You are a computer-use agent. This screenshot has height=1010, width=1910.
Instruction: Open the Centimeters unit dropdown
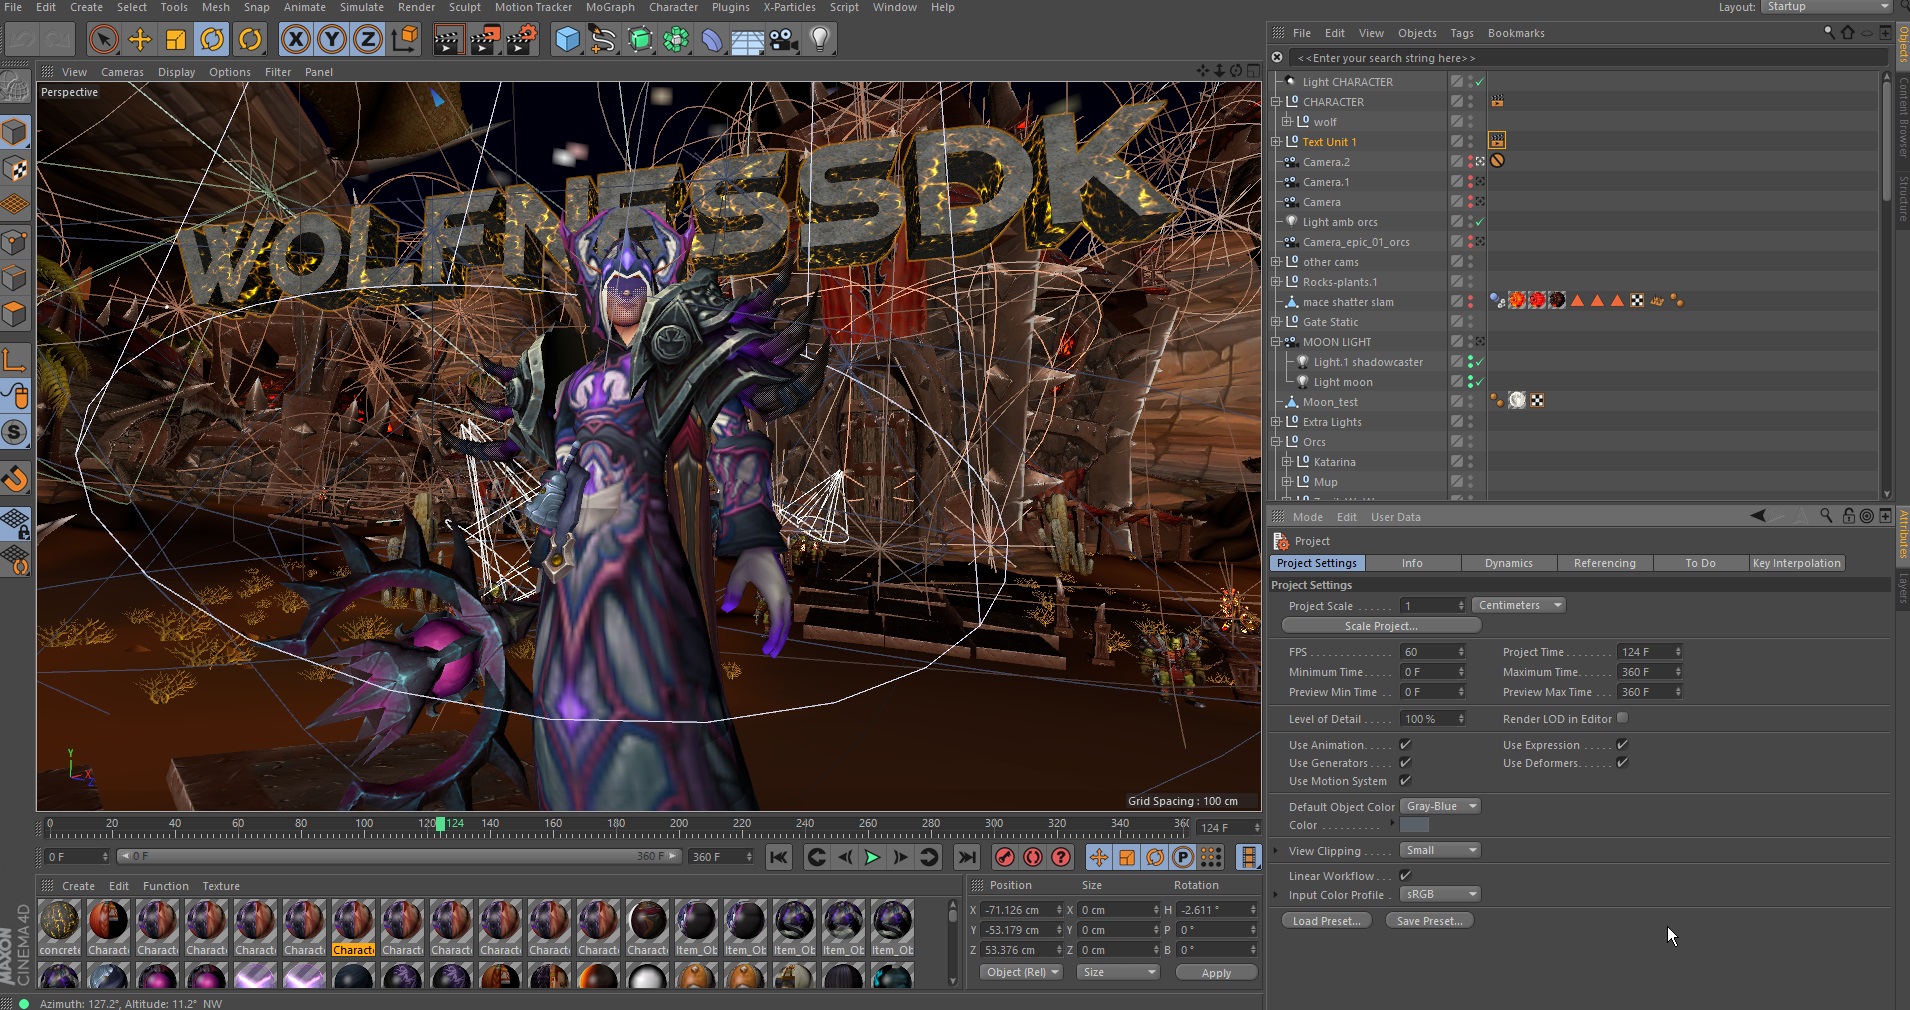pos(1518,605)
